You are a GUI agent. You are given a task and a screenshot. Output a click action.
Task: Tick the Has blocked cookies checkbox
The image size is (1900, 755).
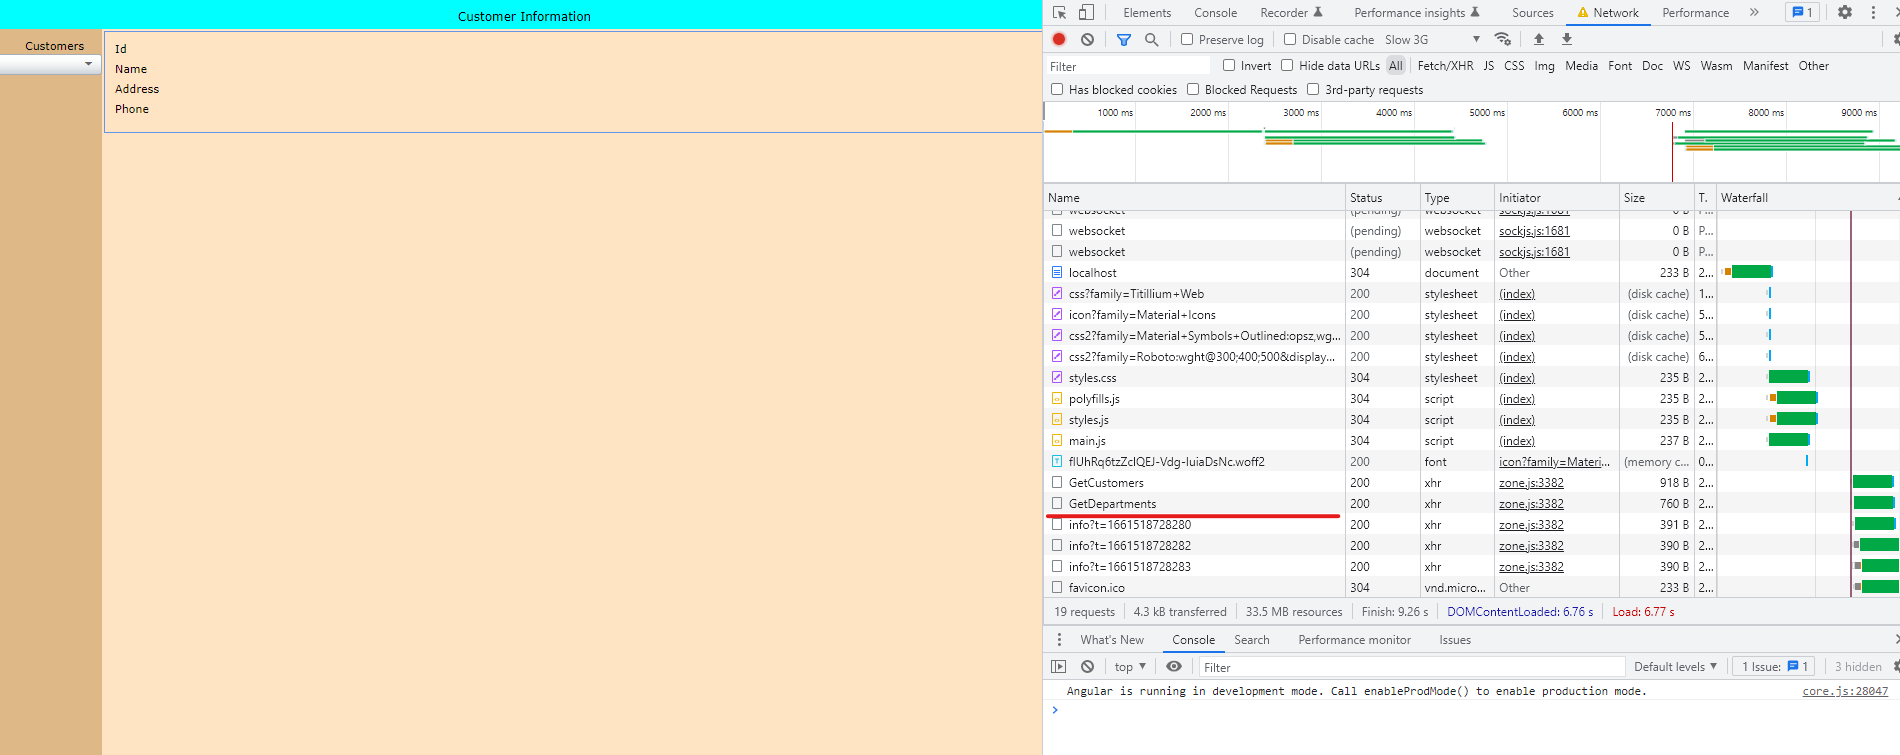(x=1057, y=90)
